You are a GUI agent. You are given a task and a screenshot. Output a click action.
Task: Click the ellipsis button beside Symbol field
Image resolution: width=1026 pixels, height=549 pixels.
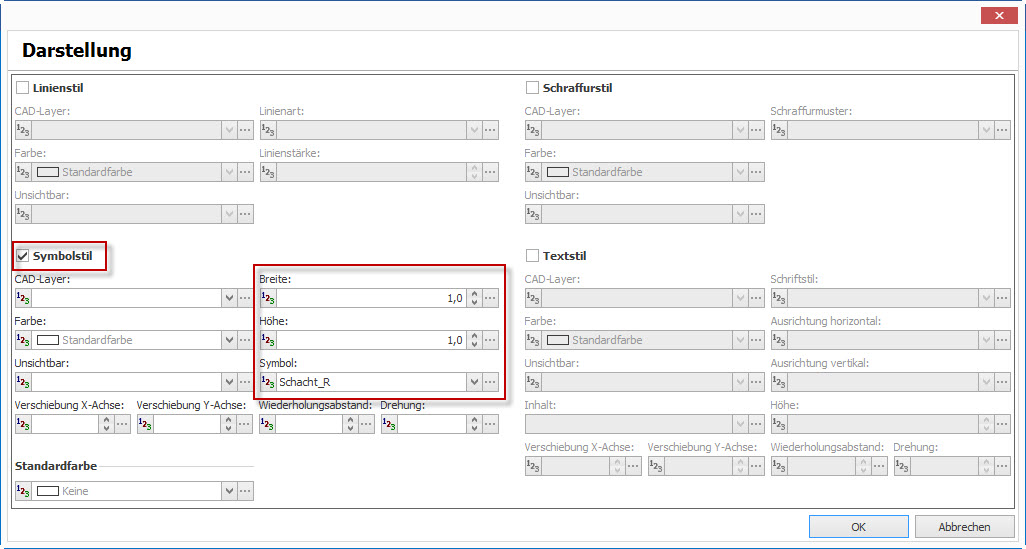tap(490, 382)
